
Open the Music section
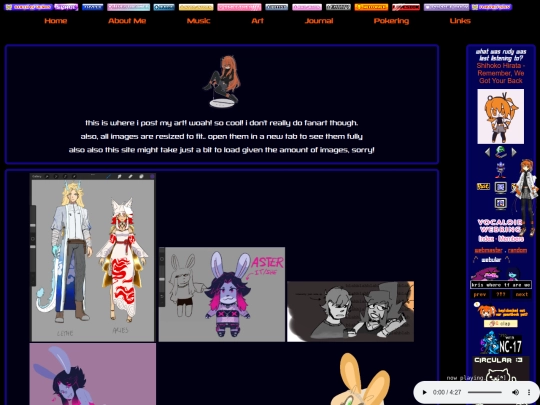[198, 21]
